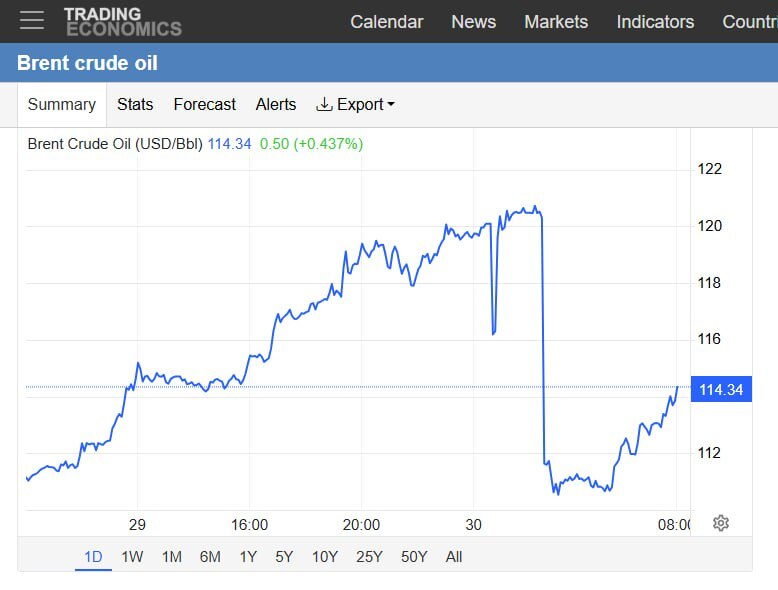The image size is (778, 590).
Task: Select the 1W time range
Action: [132, 557]
